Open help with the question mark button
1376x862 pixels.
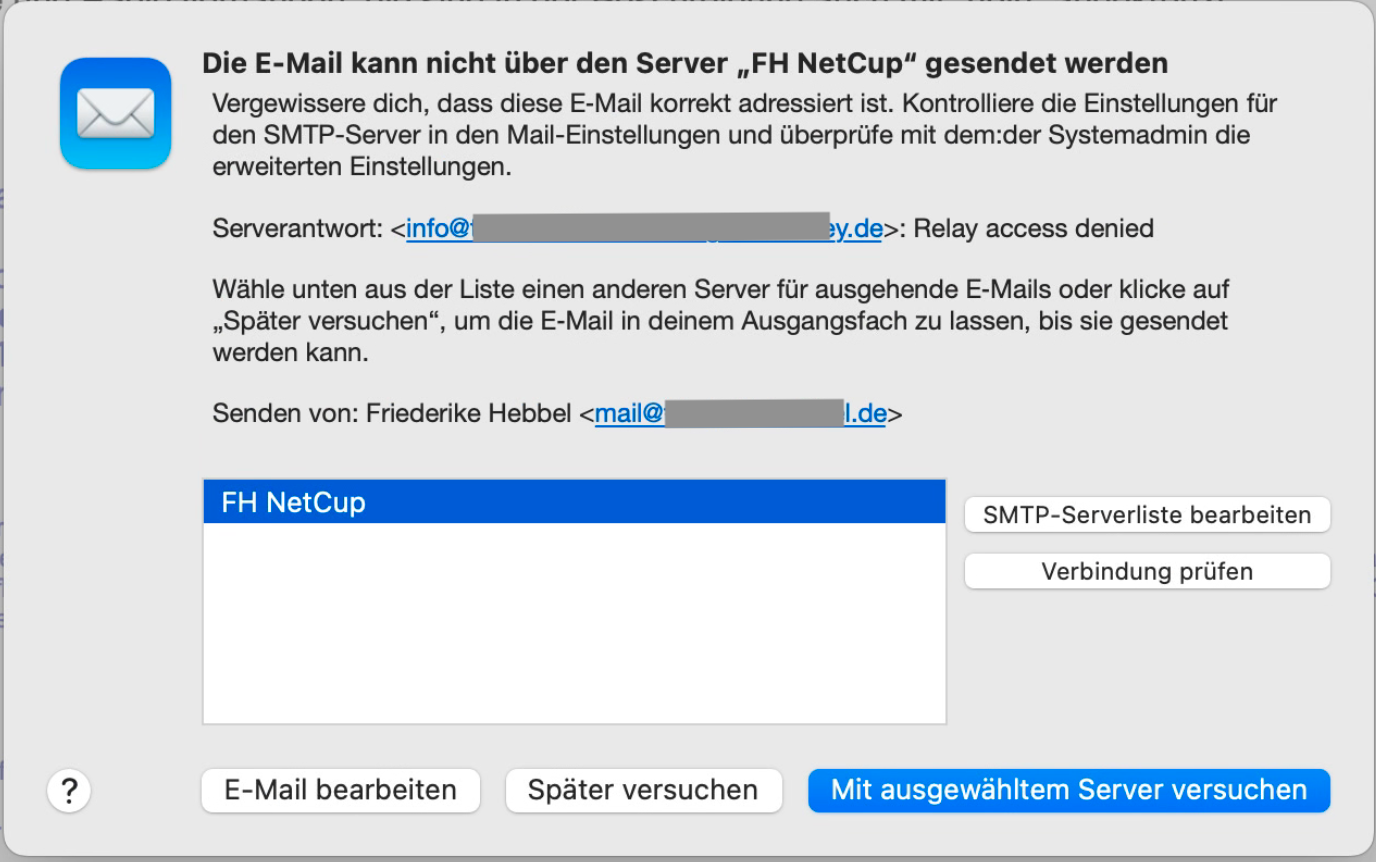(69, 791)
